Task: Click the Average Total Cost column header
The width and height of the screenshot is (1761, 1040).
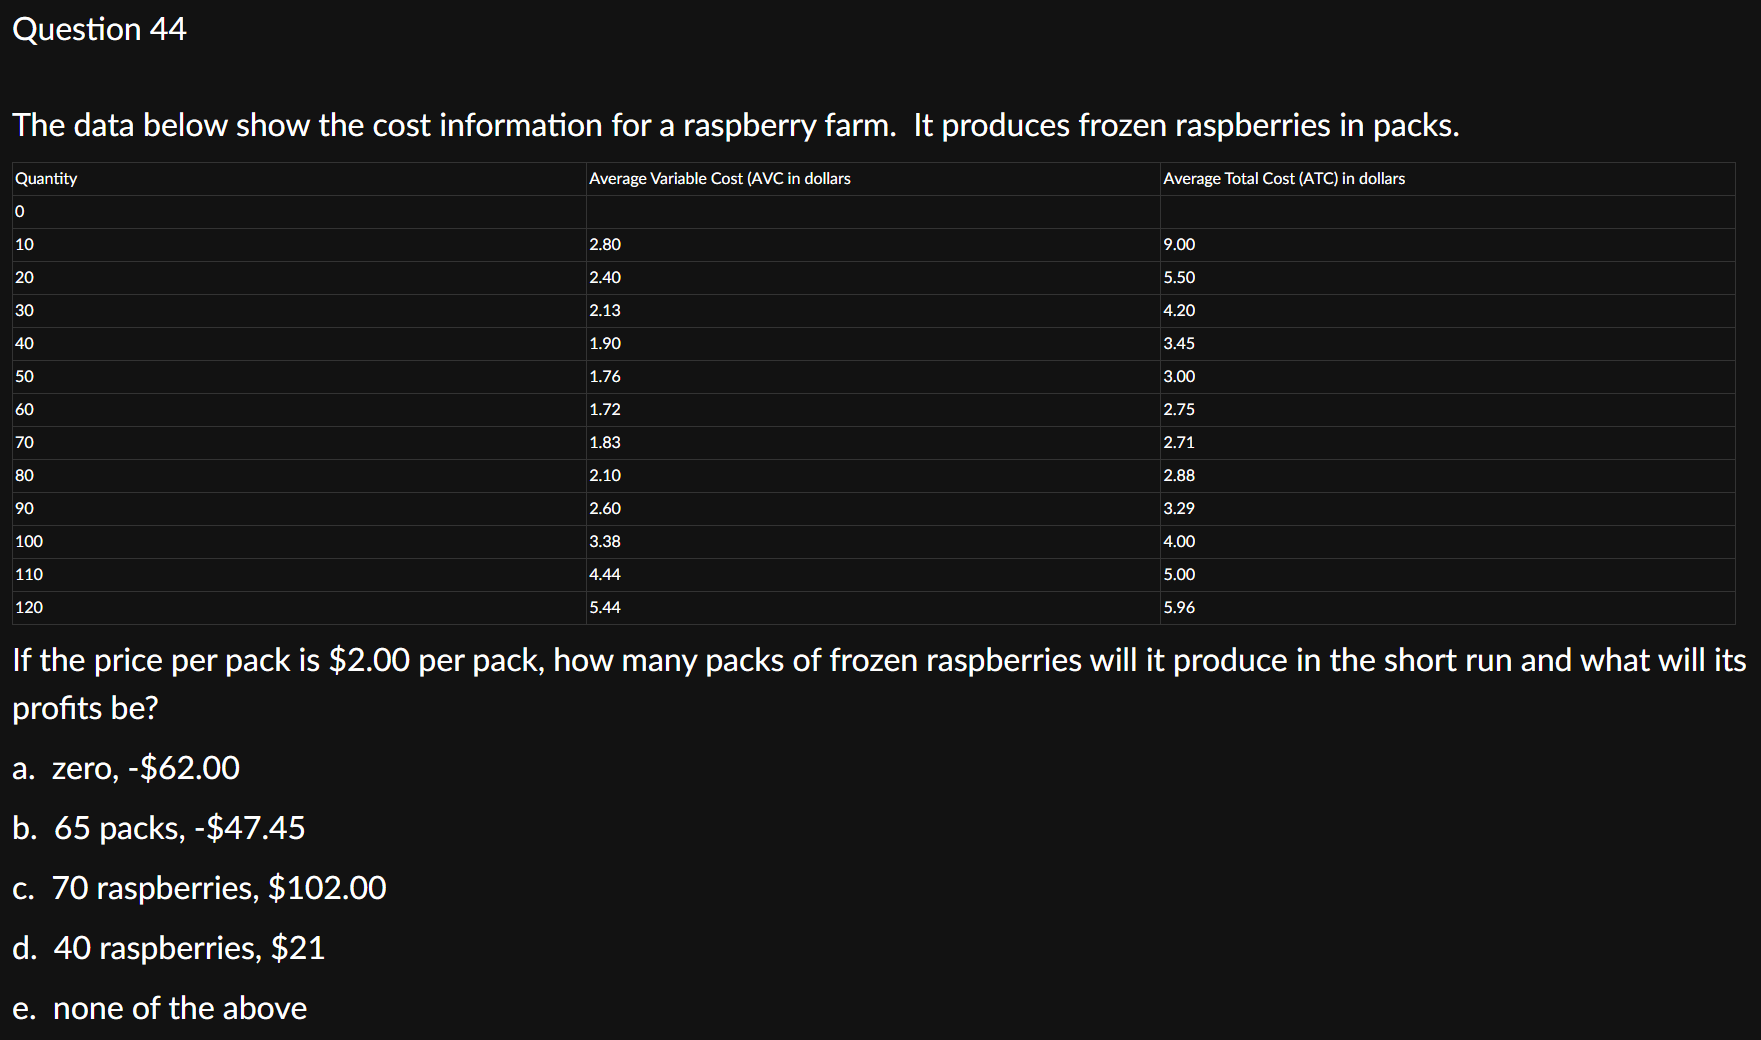Action: pos(1284,178)
